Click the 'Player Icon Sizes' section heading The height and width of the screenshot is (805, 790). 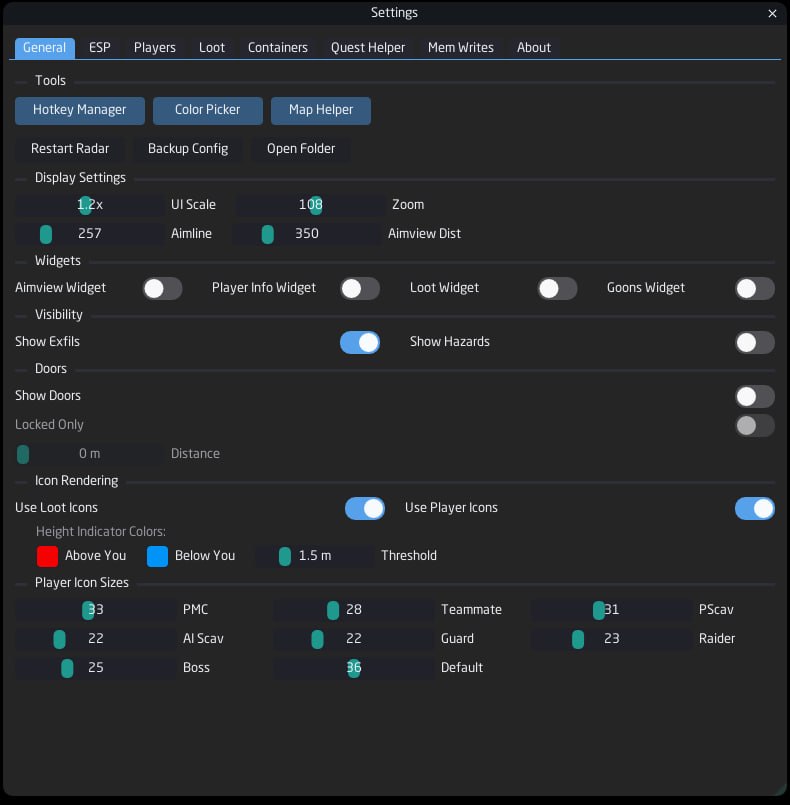[x=82, y=583]
